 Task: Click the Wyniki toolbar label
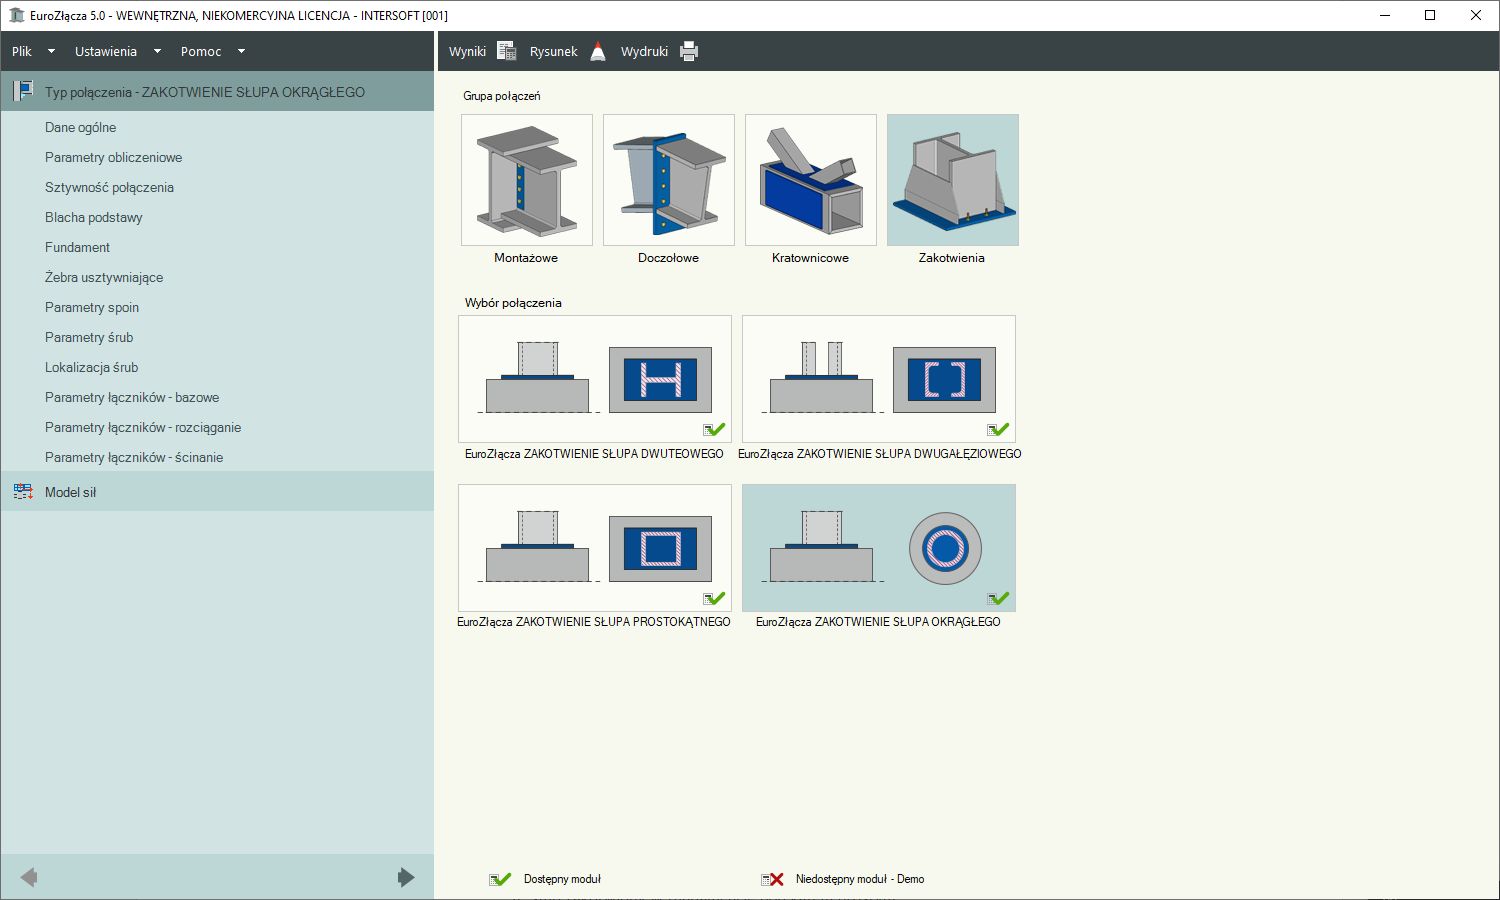(x=467, y=51)
